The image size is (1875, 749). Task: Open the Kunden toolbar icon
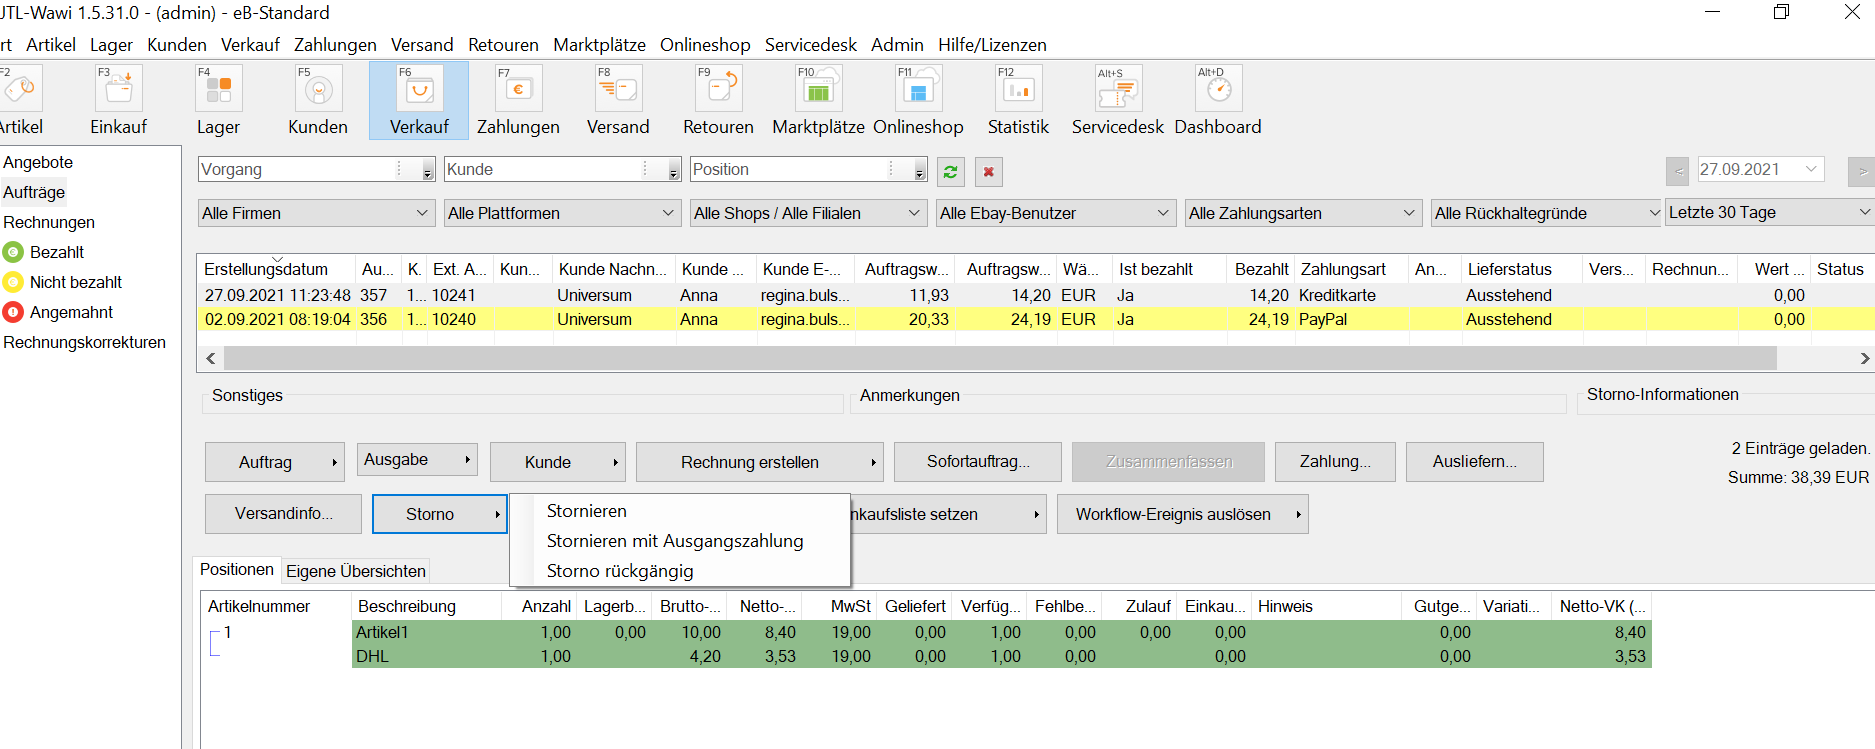coord(318,100)
